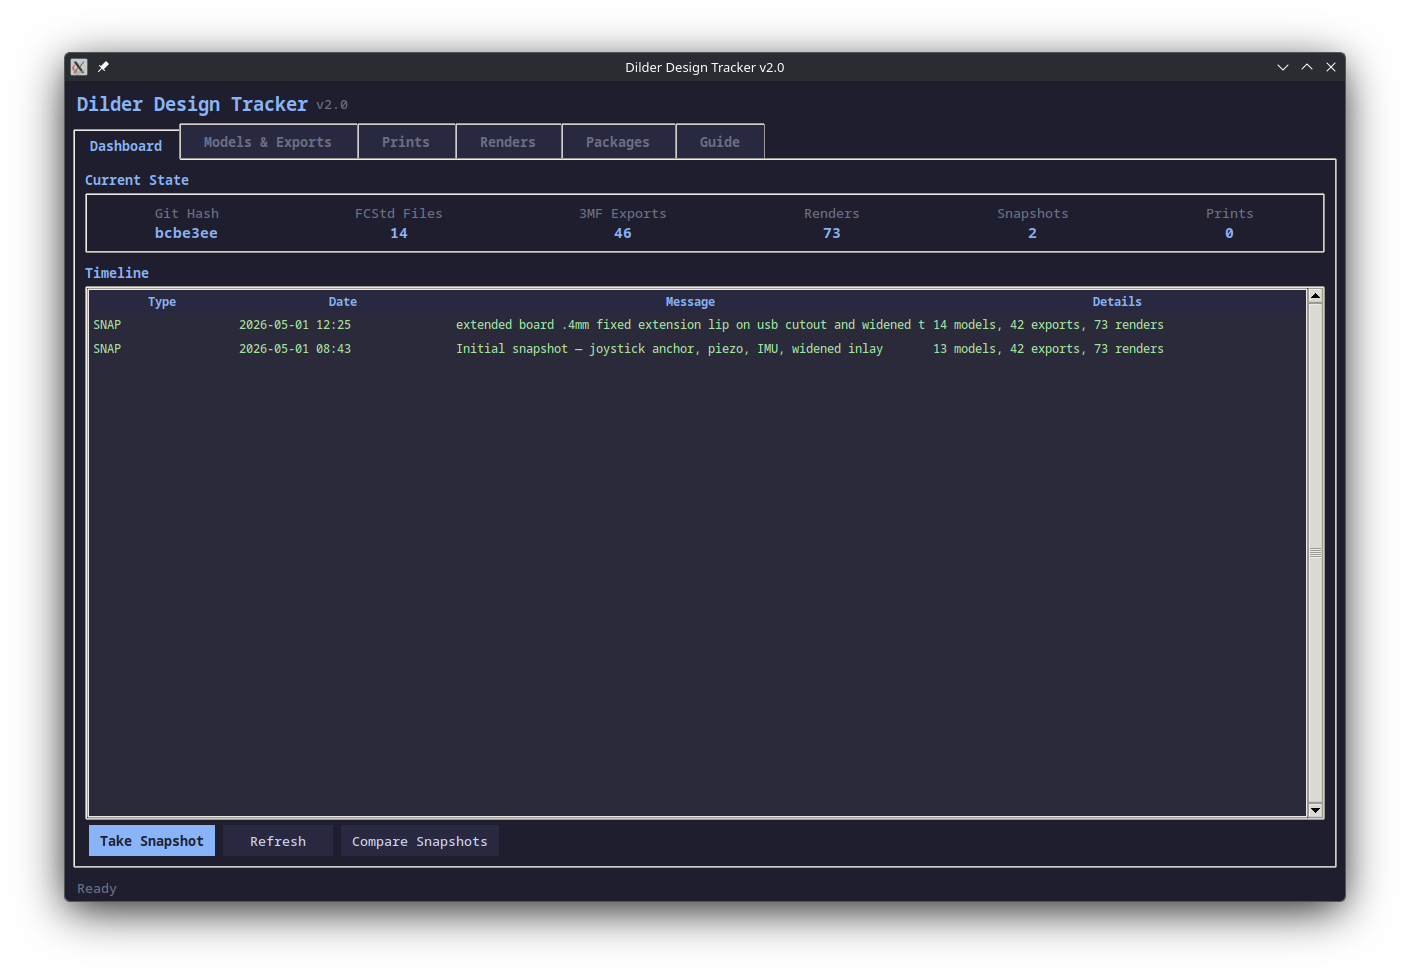Click the minimize chevron in title bar
The image size is (1410, 978).
pyautogui.click(x=1283, y=67)
